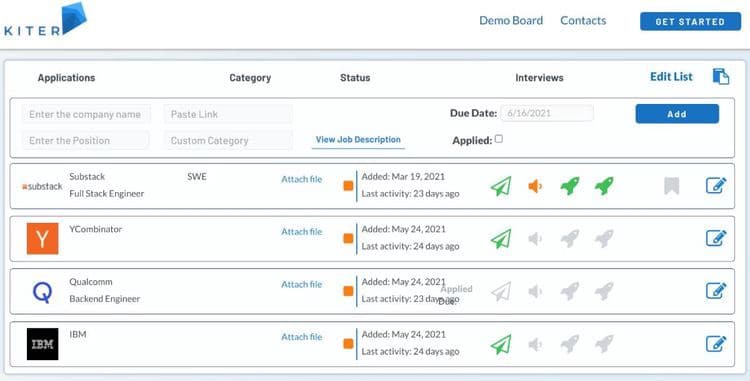Click YCombinator's second gray rocket icon
Screen dimensions: 750x381
click(604, 239)
